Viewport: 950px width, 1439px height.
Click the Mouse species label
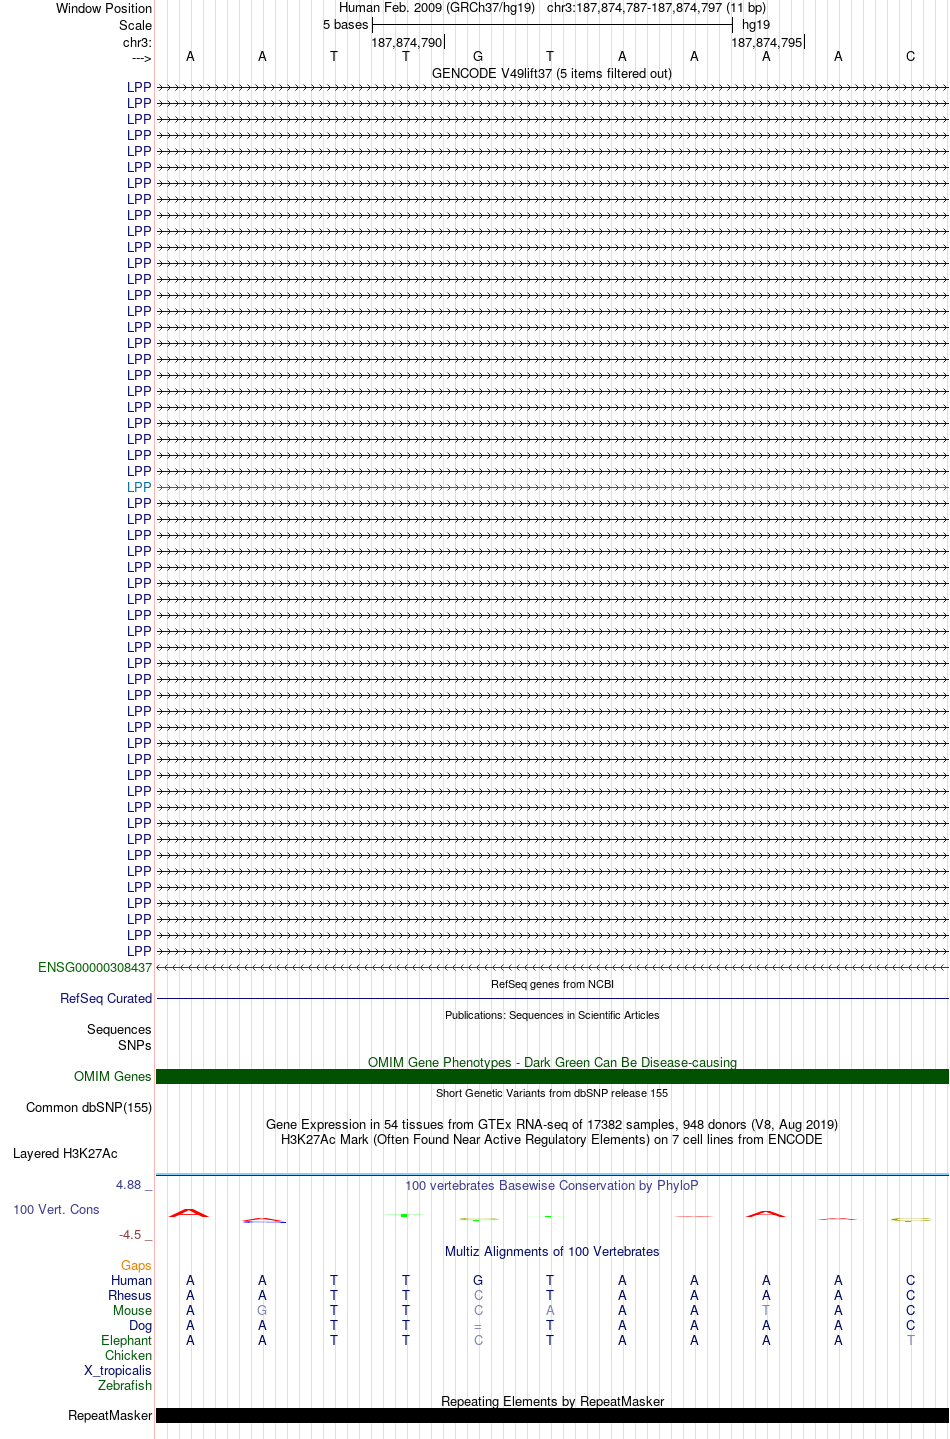click(x=133, y=1310)
